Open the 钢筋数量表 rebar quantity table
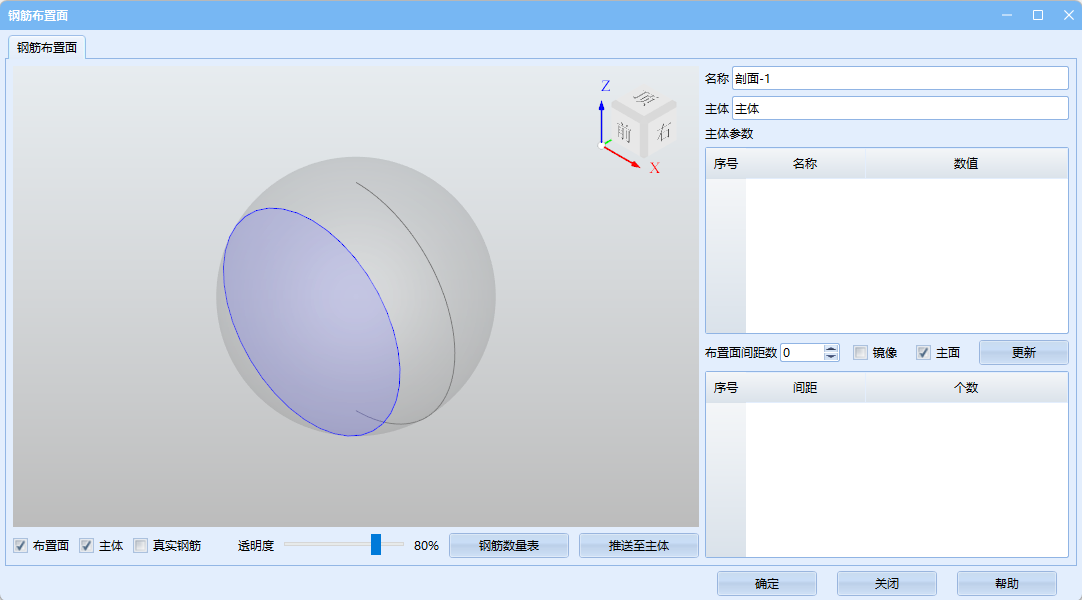 pos(508,546)
